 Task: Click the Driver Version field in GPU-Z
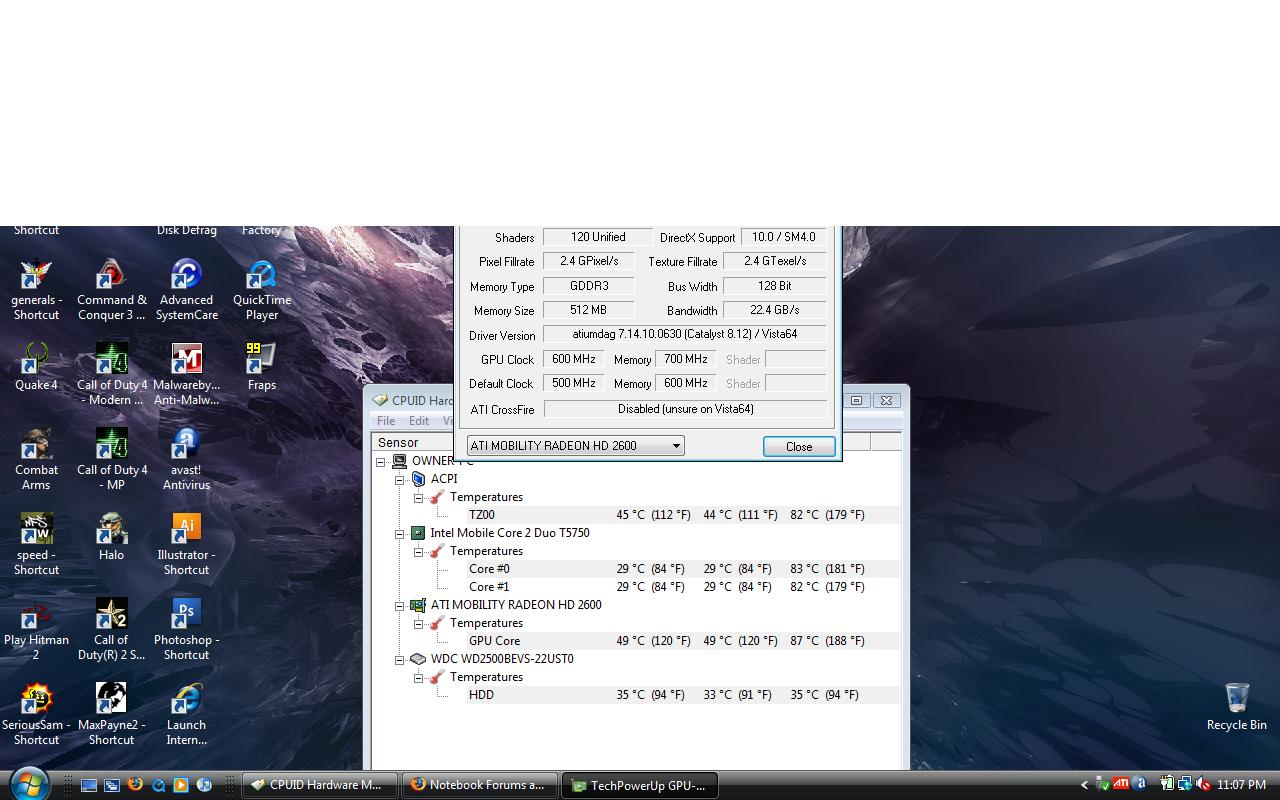click(685, 334)
